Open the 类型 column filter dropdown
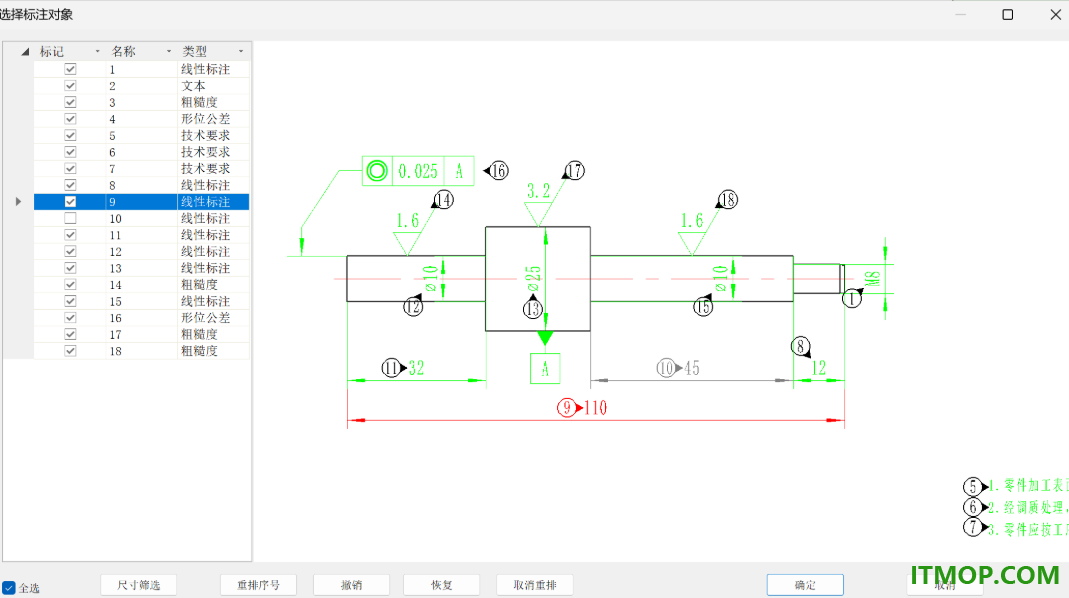Image resolution: width=1069 pixels, height=598 pixels. [x=241, y=51]
